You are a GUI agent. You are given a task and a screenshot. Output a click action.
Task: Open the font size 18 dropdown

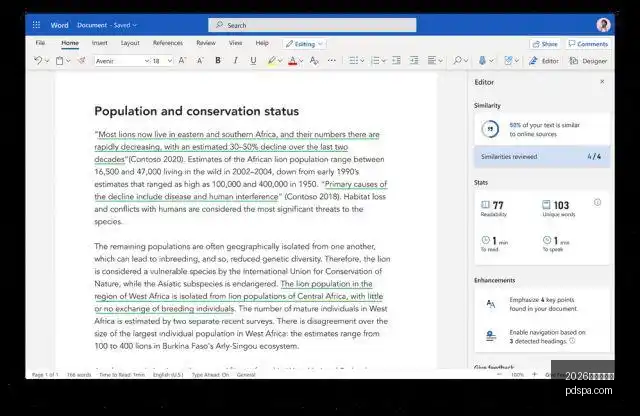pyautogui.click(x=162, y=61)
